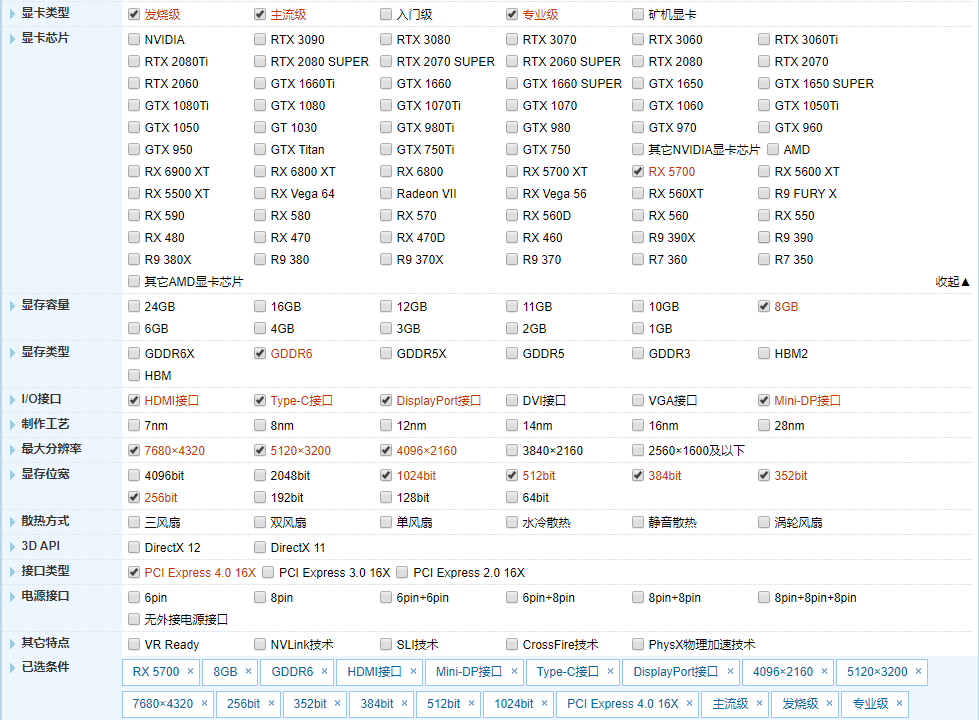Remove the RX 5700 filter tag via ×
Image resolution: width=979 pixels, height=720 pixels.
190,672
